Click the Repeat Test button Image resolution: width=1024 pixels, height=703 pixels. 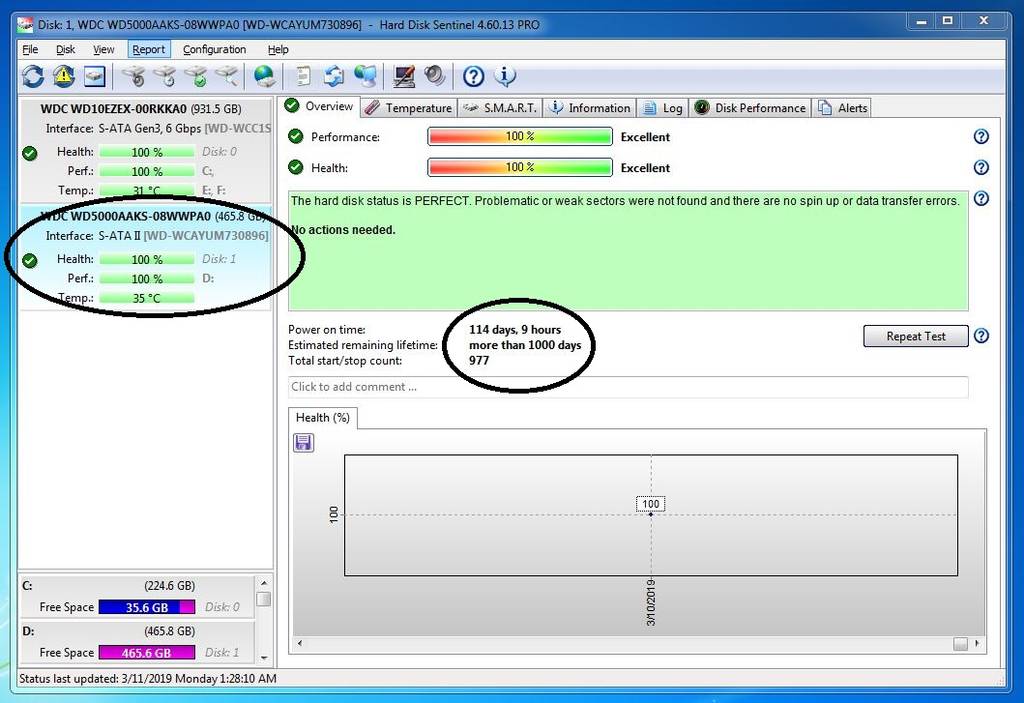pos(916,336)
